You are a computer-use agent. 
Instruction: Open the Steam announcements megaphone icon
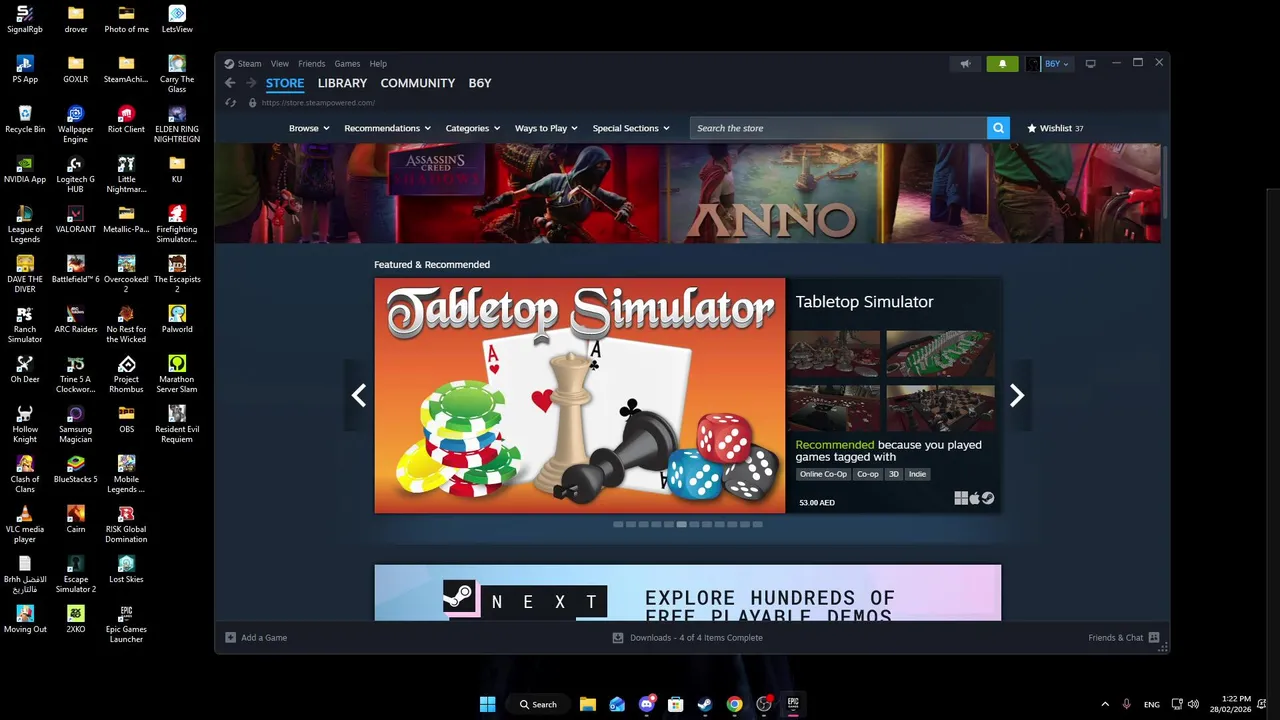[965, 64]
